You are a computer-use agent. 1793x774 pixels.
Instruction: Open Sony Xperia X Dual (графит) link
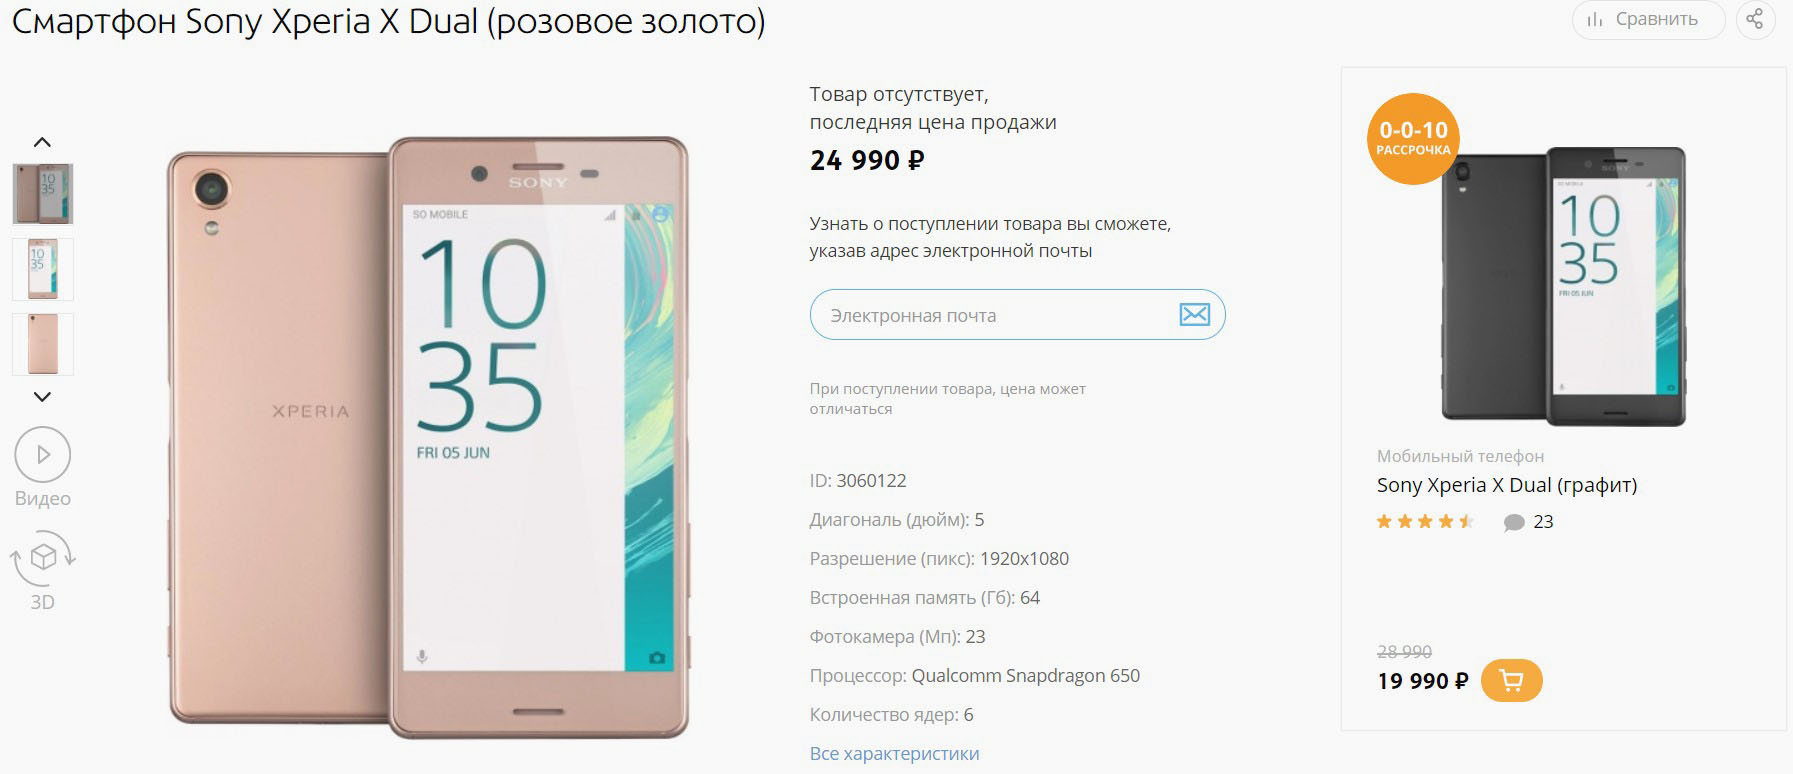point(1506,485)
